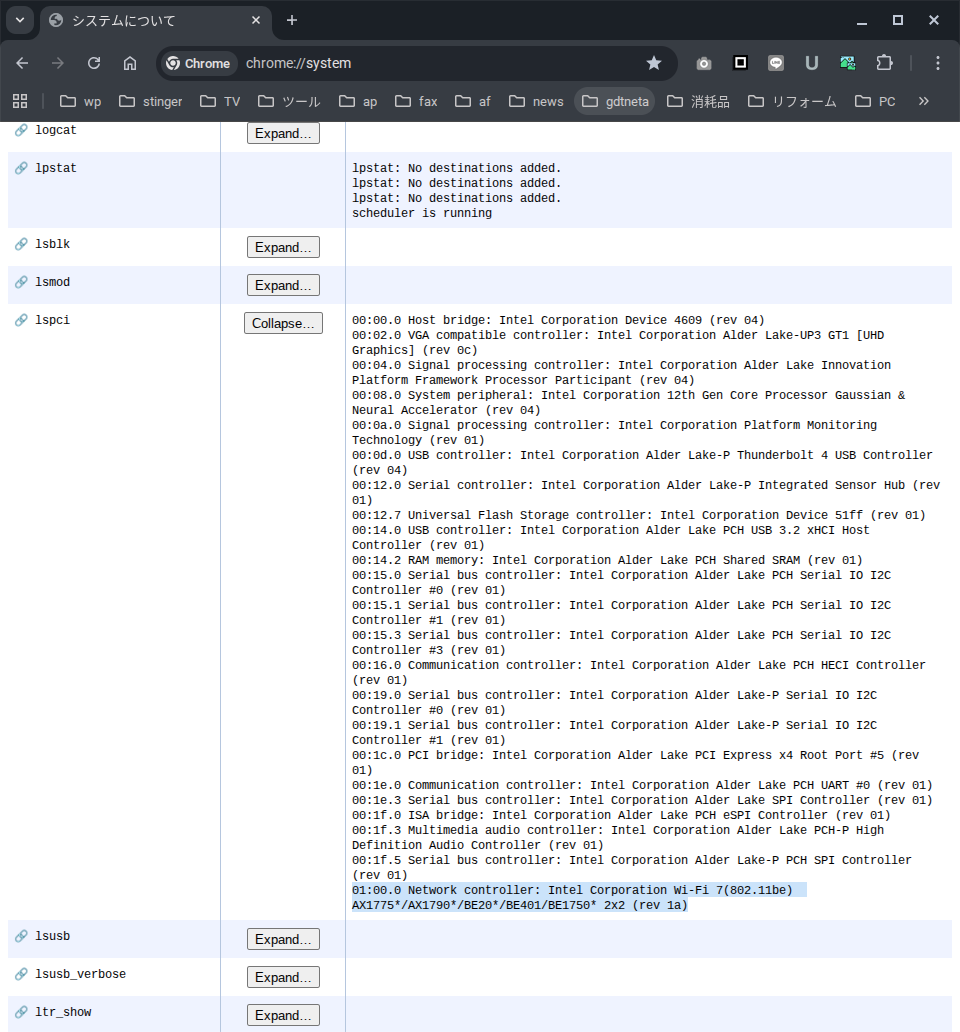Open the リフォーム bookmark folder
This screenshot has height=1032, width=960.
793,101
